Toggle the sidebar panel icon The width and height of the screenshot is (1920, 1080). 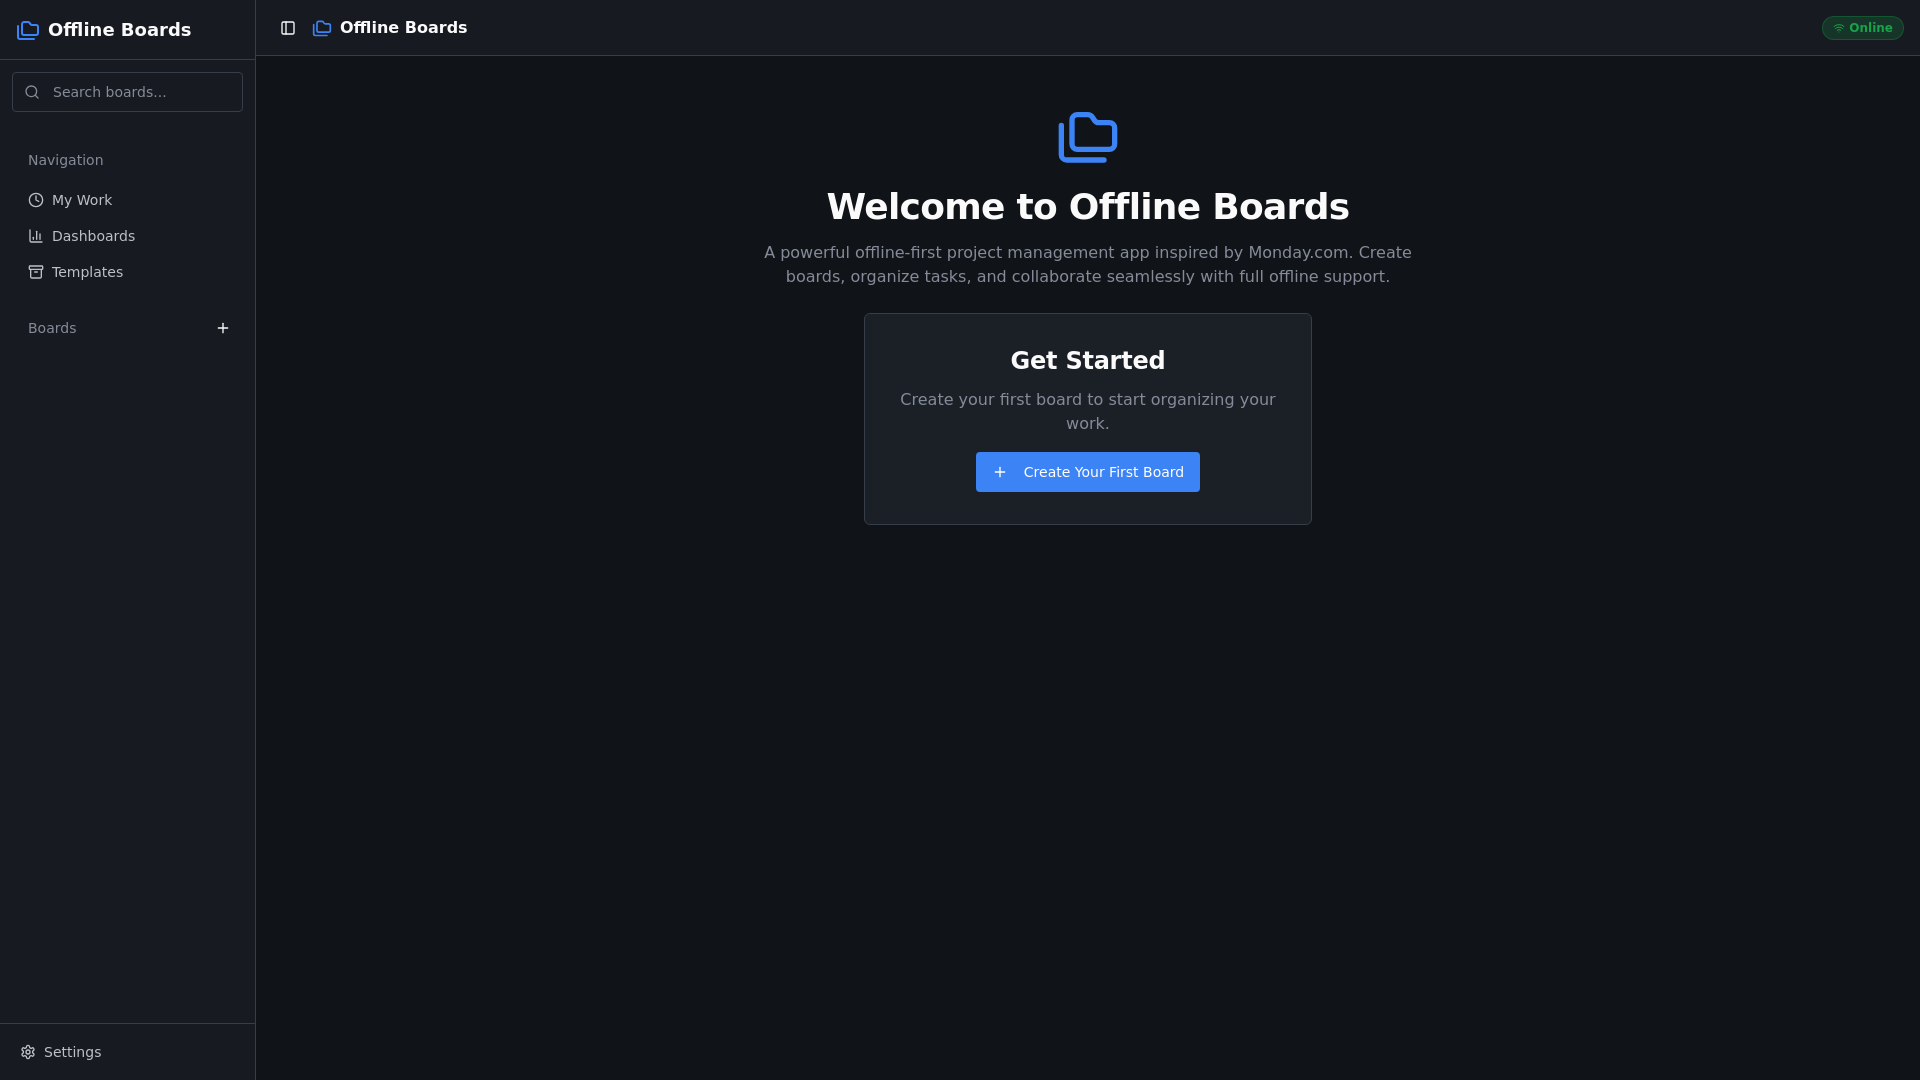click(x=288, y=28)
